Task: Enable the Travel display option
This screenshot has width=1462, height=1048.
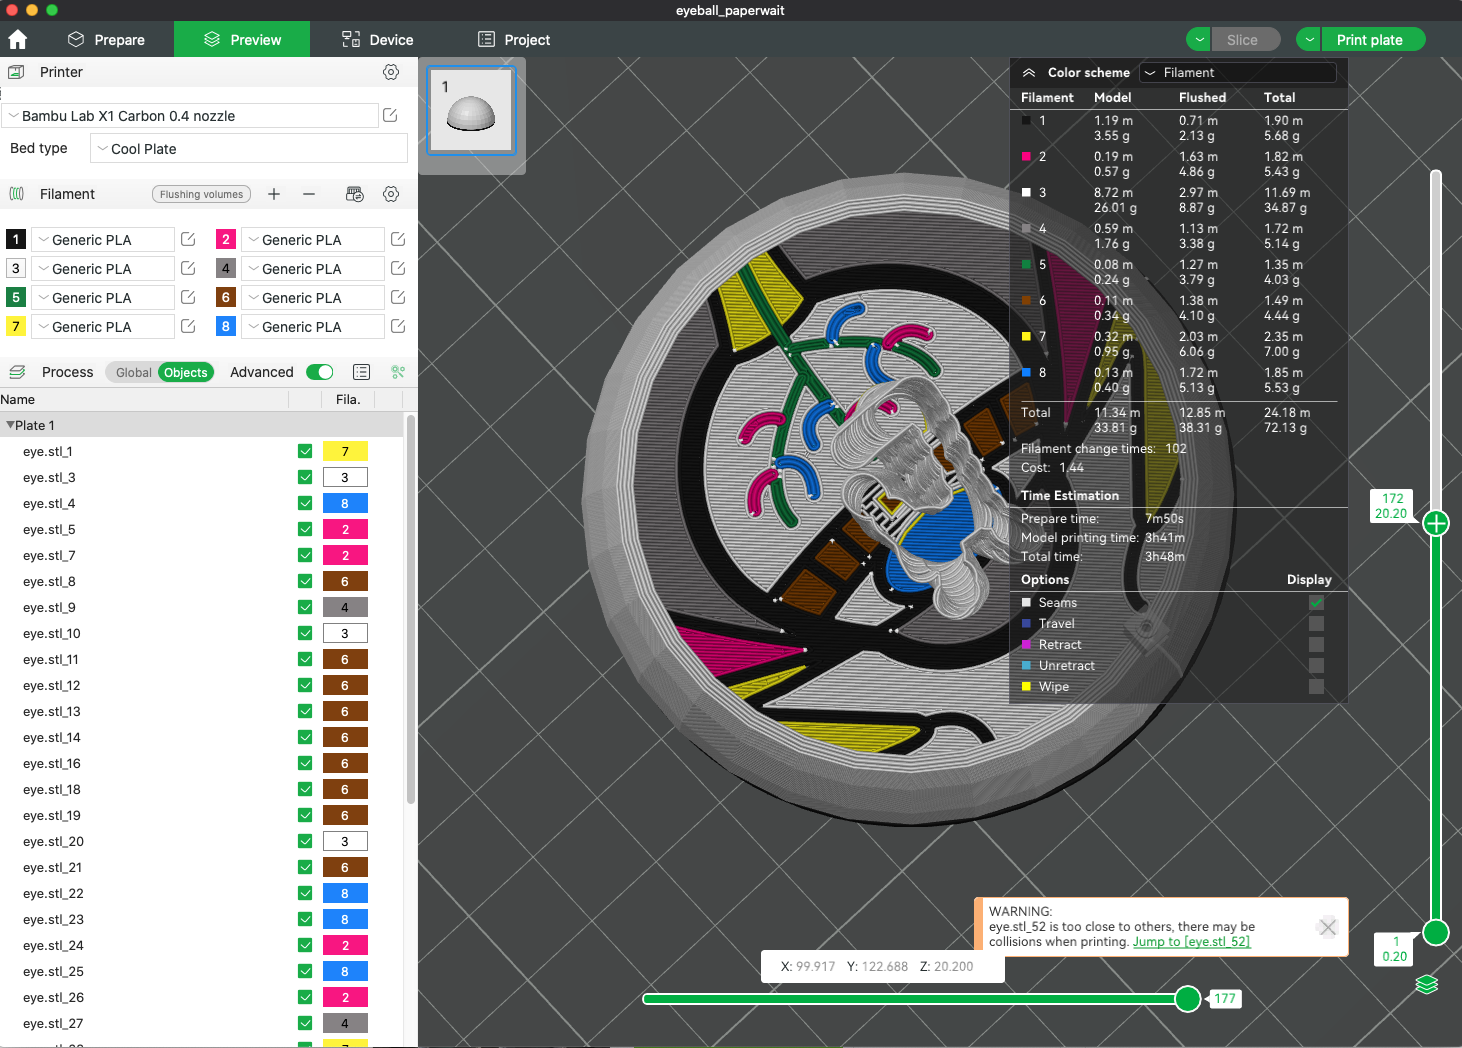Action: pyautogui.click(x=1316, y=623)
